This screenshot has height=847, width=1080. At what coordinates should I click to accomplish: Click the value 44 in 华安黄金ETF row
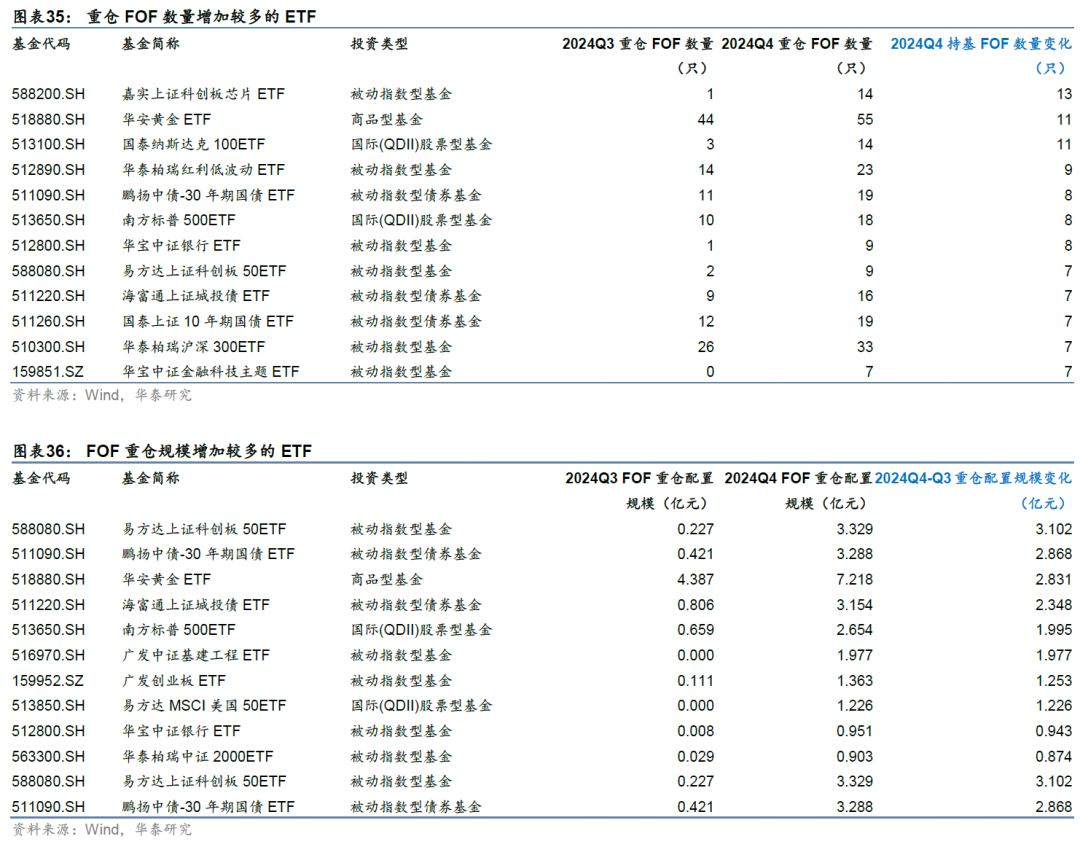pyautogui.click(x=705, y=120)
